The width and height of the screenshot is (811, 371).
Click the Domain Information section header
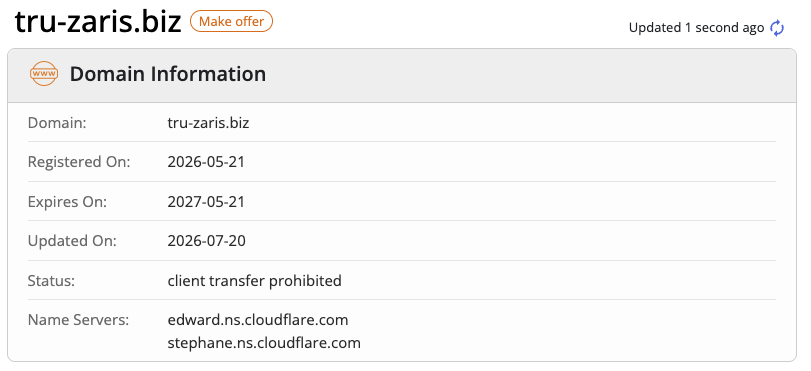[x=402, y=76]
